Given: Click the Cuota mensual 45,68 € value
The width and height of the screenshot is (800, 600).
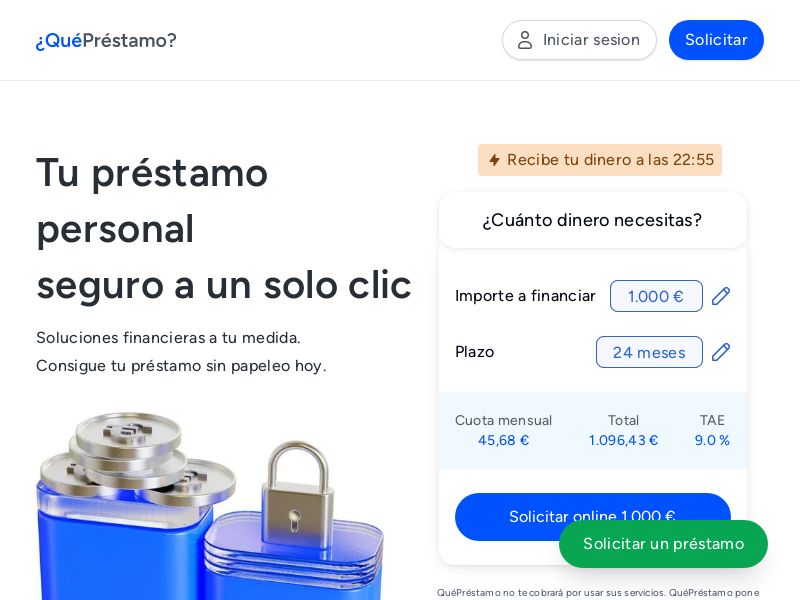Looking at the screenshot, I should tap(503, 440).
